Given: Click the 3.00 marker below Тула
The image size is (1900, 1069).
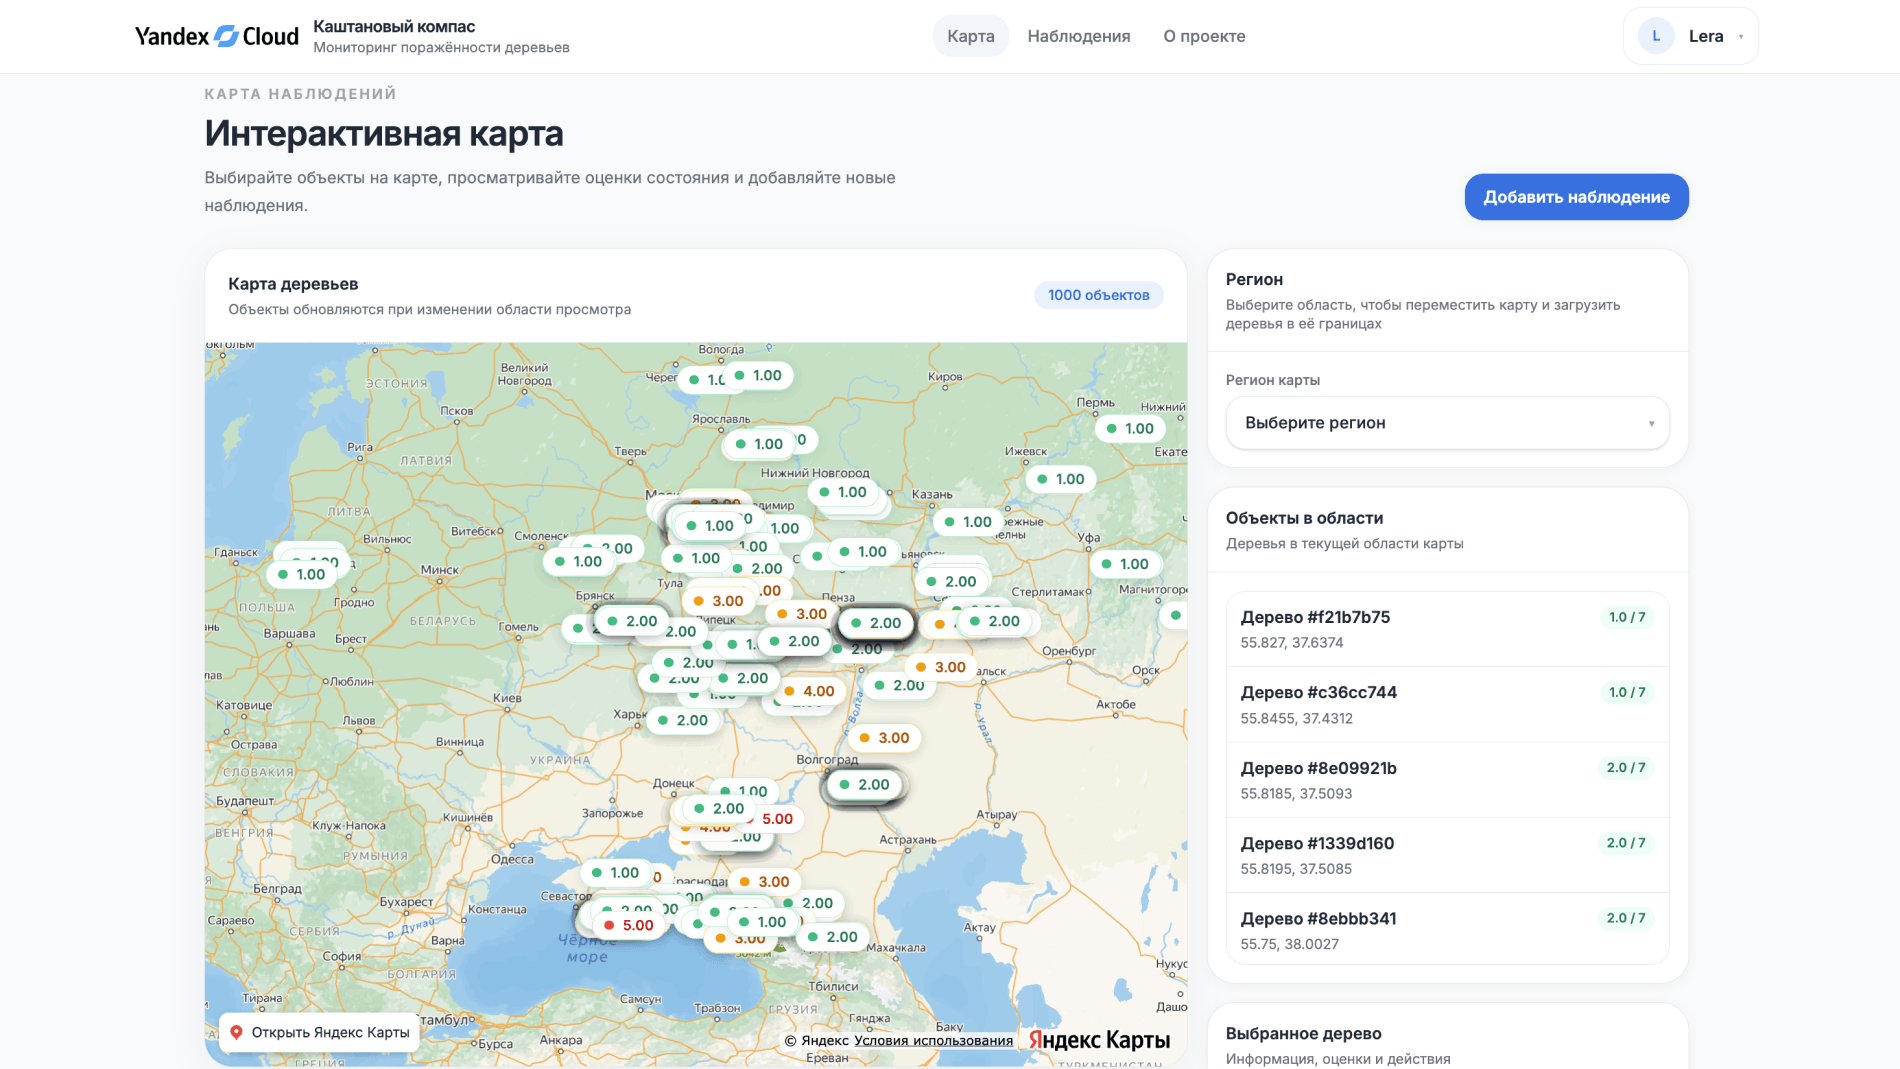Looking at the screenshot, I should click(718, 601).
